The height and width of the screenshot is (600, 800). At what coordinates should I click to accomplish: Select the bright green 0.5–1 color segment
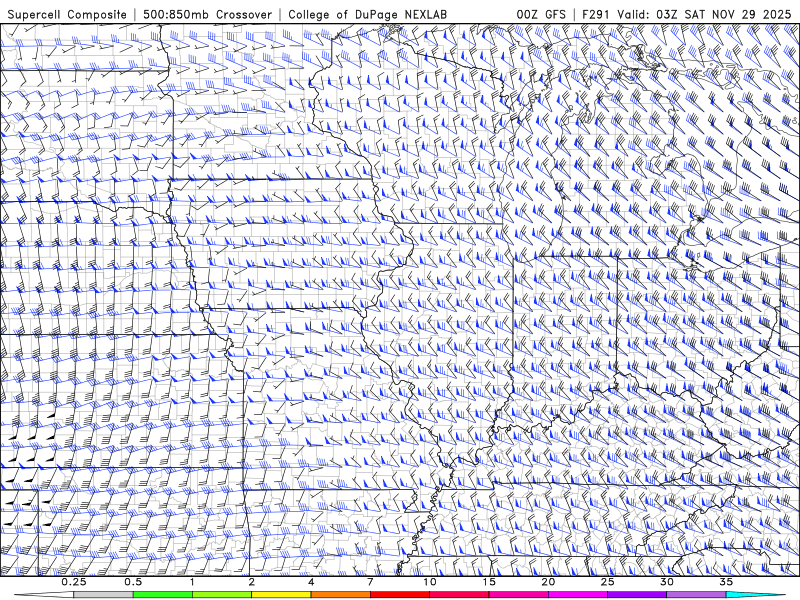click(x=163, y=595)
